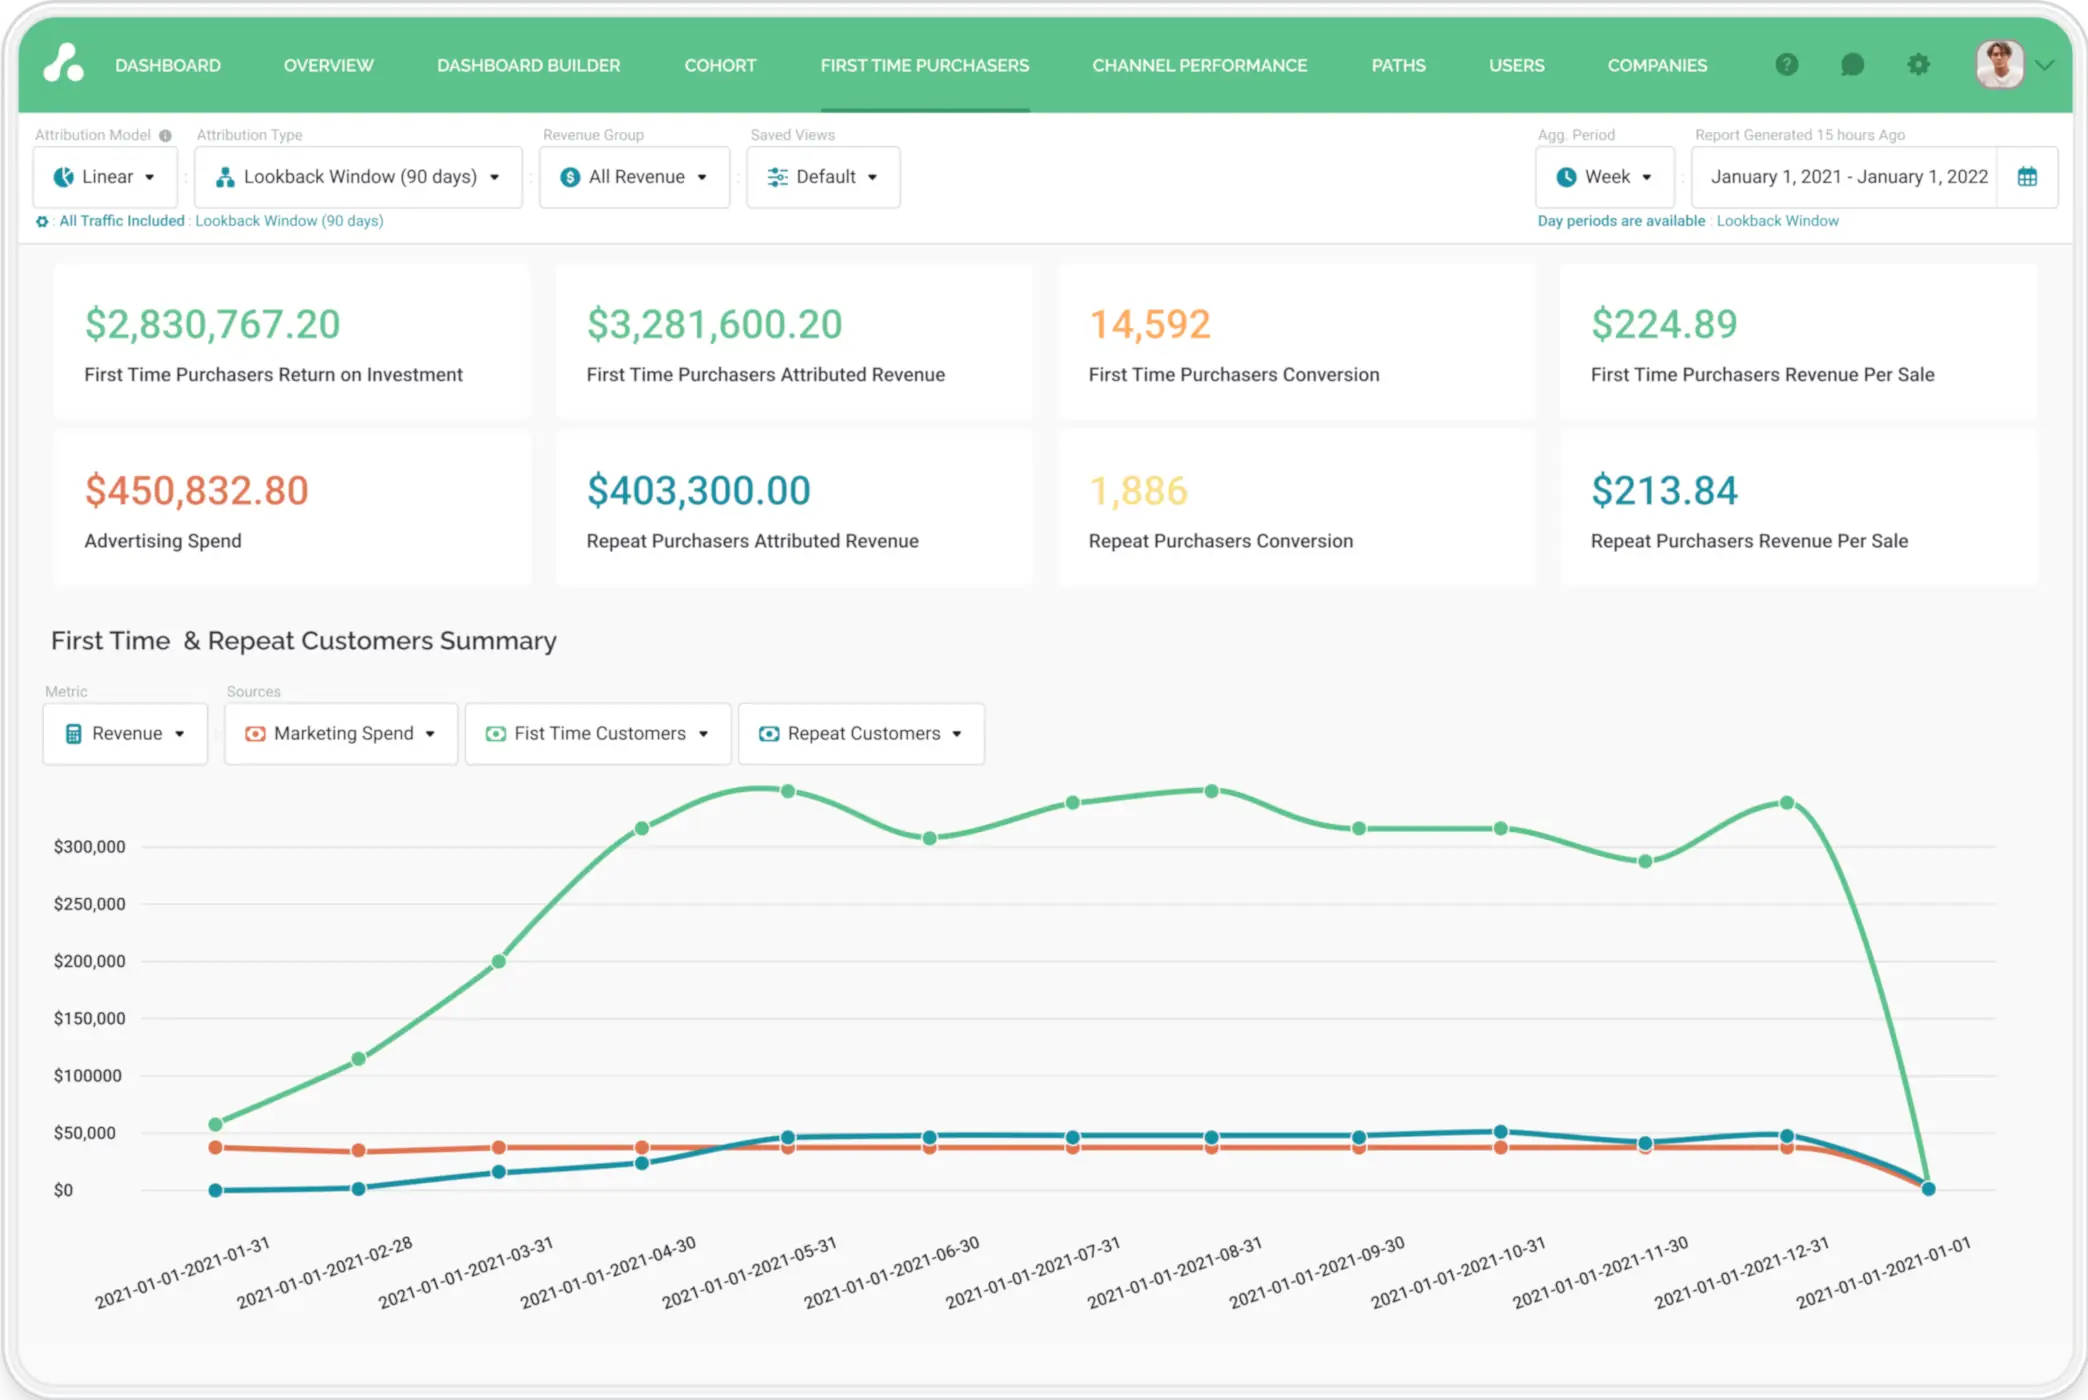Toggle the Repeat Customers series

861,734
